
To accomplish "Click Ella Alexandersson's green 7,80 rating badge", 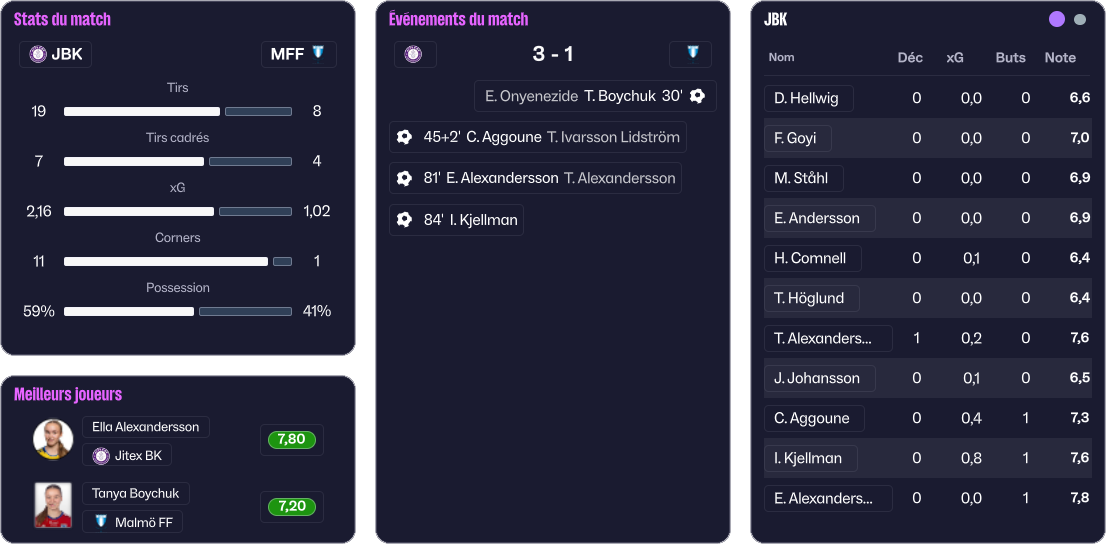I will tap(291, 440).
